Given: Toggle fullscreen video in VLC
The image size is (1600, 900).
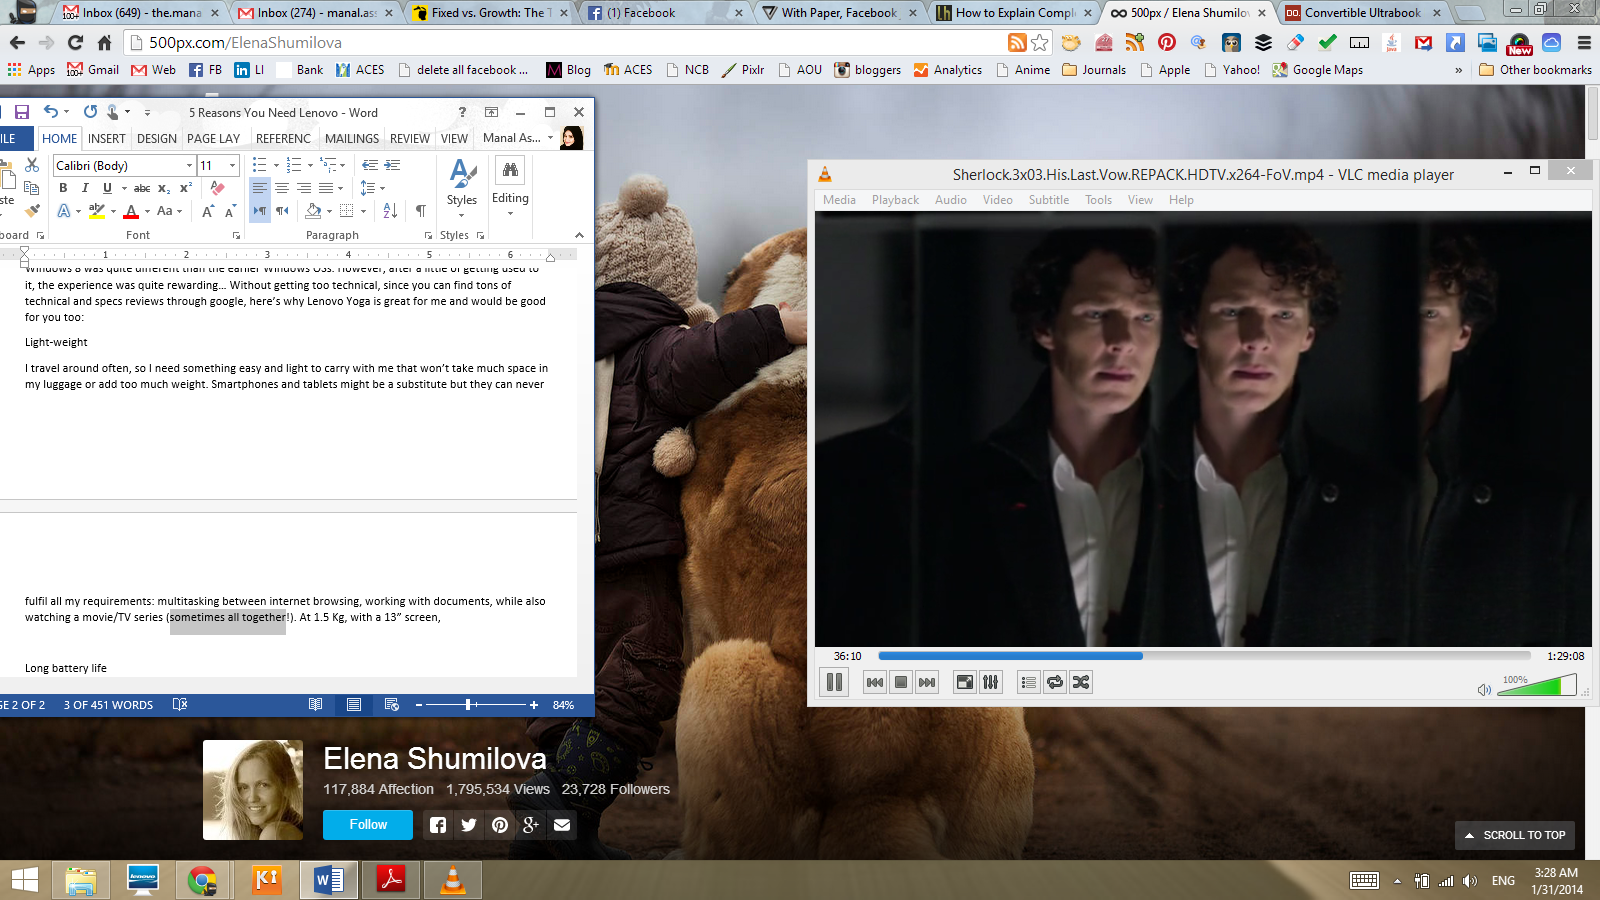Looking at the screenshot, I should click(x=965, y=682).
